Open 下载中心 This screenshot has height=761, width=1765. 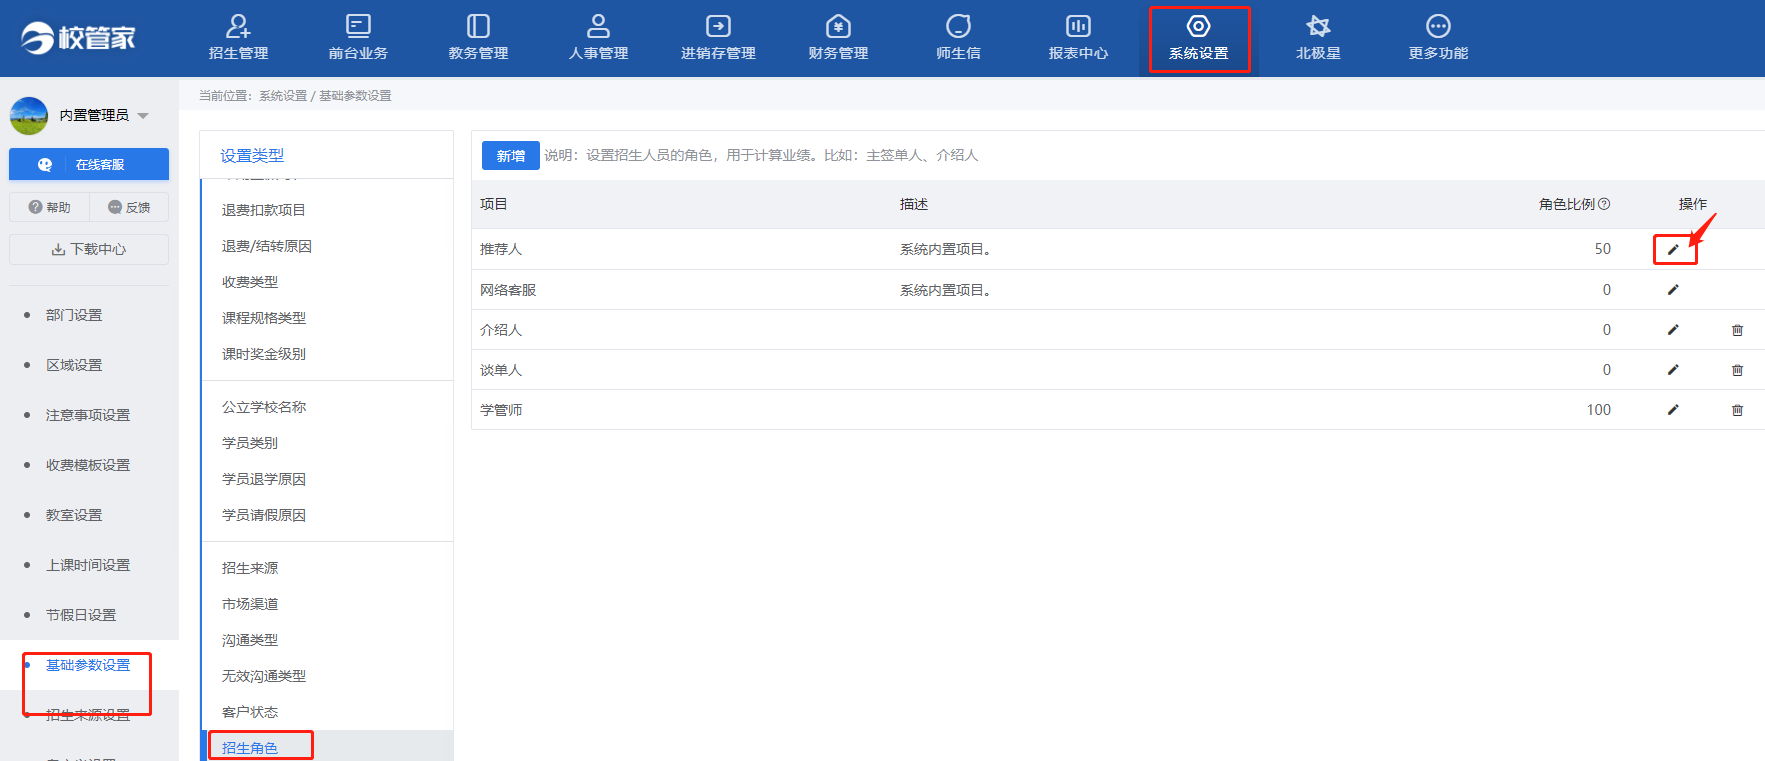point(89,249)
